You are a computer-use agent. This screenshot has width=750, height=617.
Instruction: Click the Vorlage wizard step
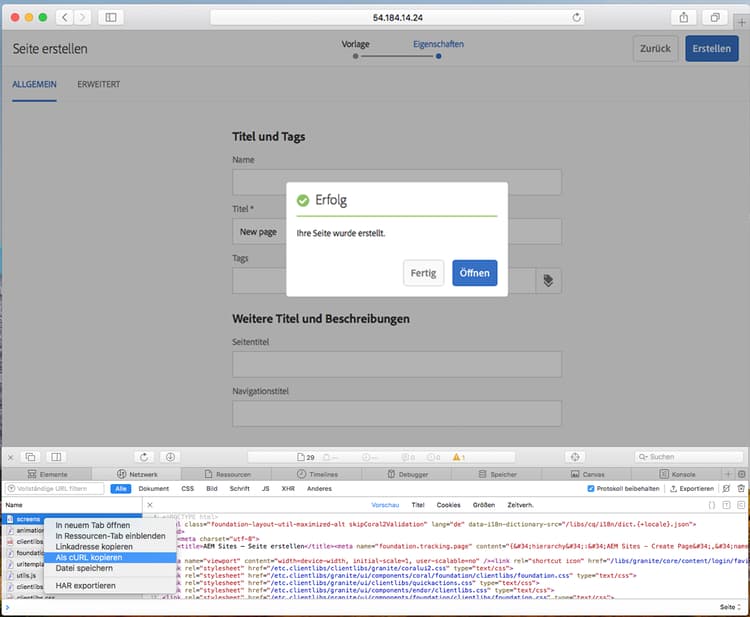point(355,44)
